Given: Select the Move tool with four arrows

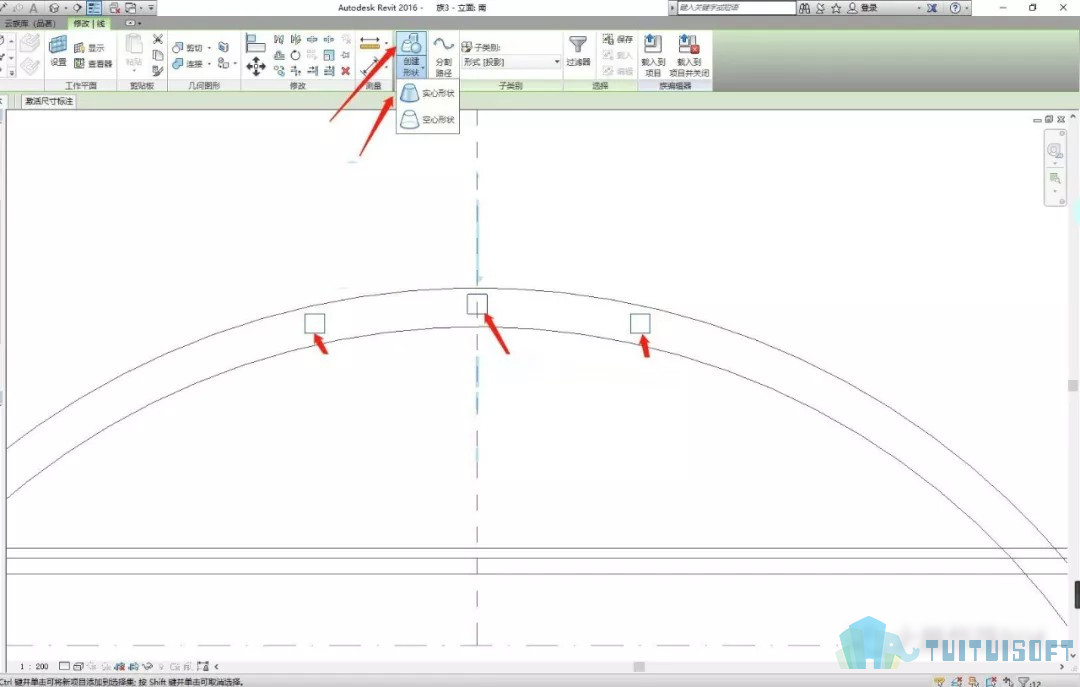Looking at the screenshot, I should (x=256, y=67).
